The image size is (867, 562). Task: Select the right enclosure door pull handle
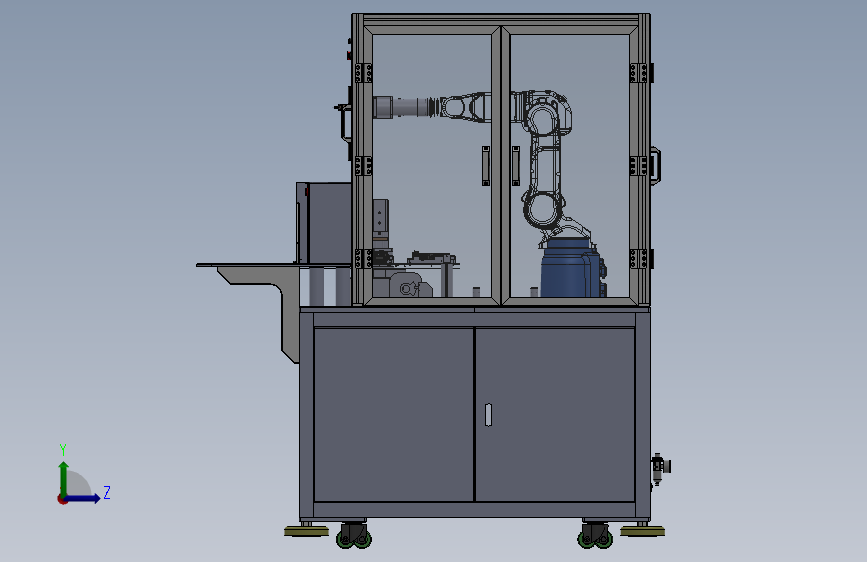pos(515,166)
